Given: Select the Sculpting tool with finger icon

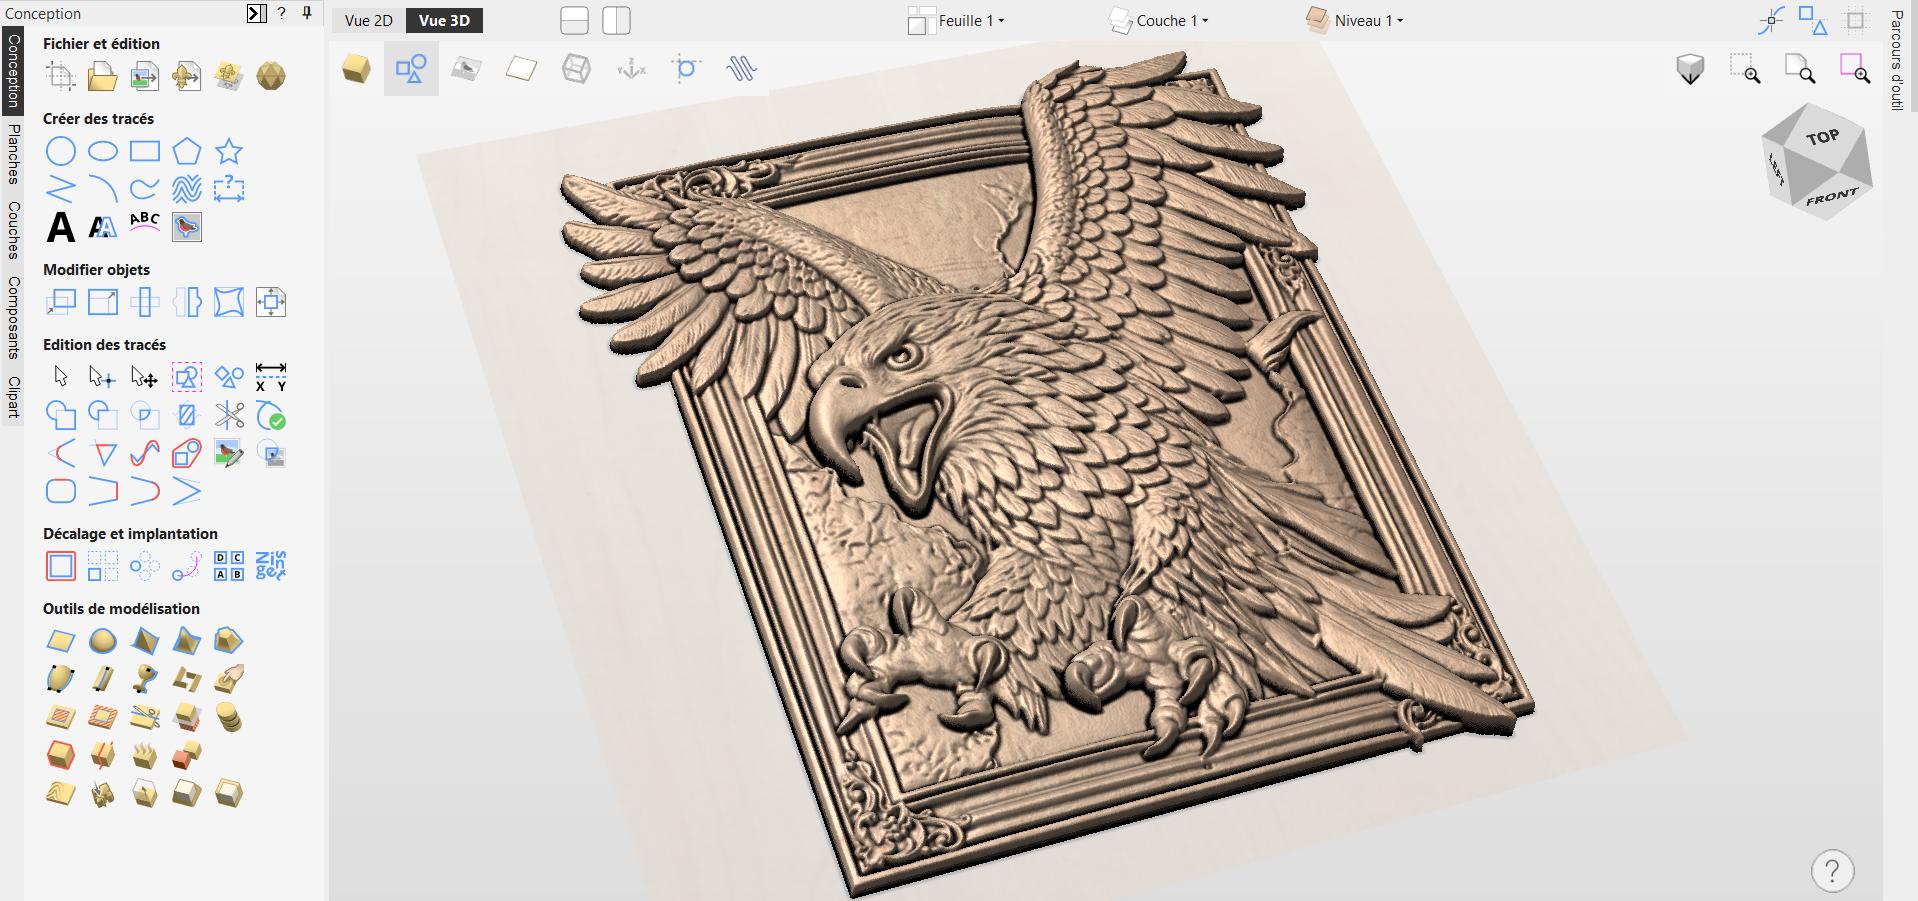Looking at the screenshot, I should [x=229, y=679].
